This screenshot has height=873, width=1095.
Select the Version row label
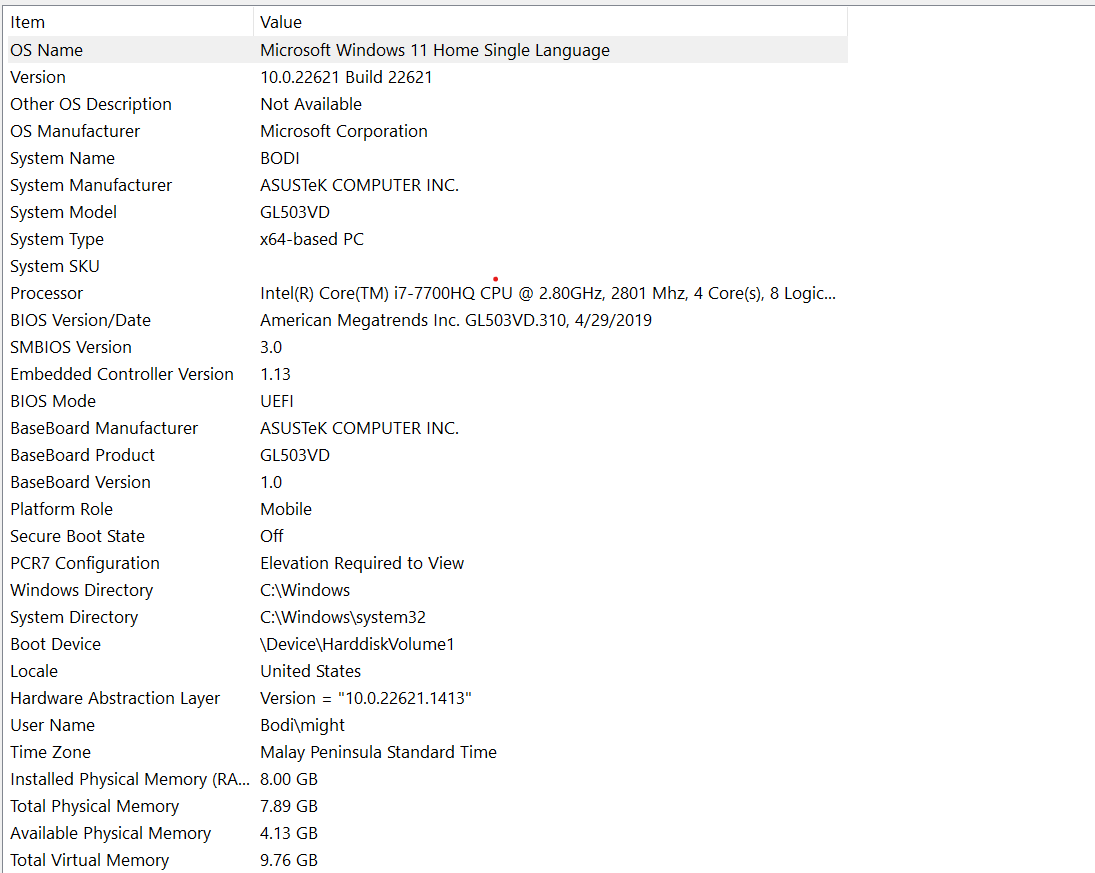coord(38,78)
